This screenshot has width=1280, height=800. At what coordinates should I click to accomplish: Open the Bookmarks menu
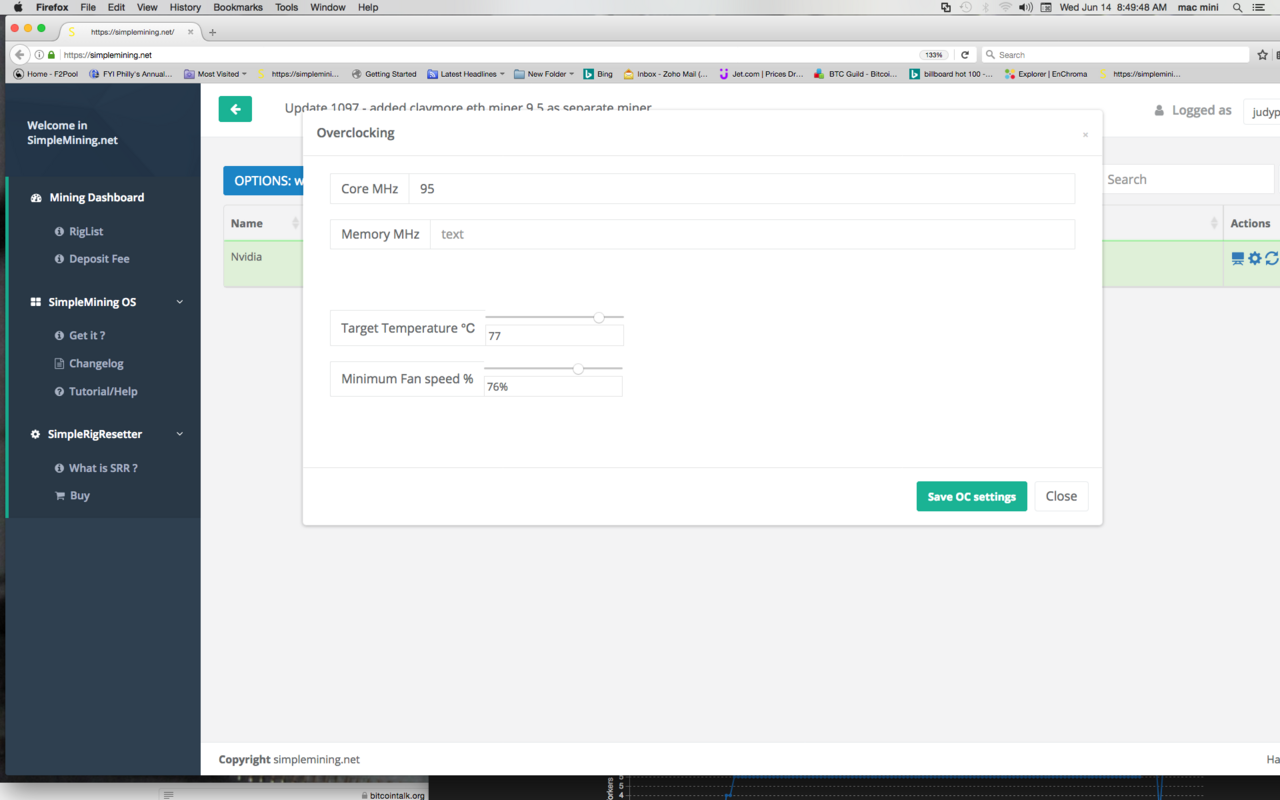coord(238,7)
